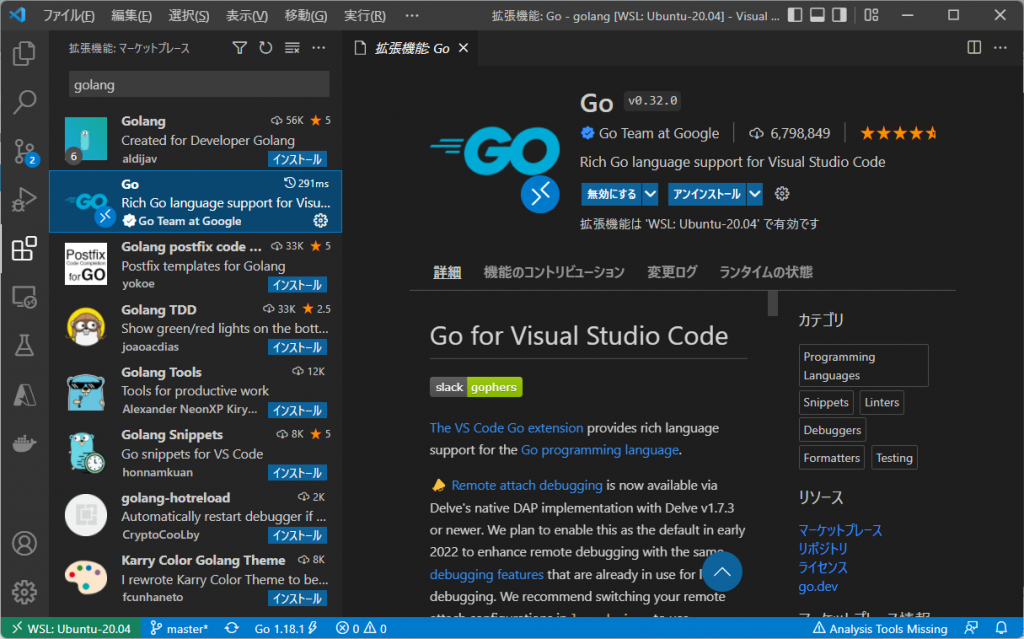Screen dimensions: 1024x639
Task: Open the Manage gear in activity bar
Action: pos(24,592)
